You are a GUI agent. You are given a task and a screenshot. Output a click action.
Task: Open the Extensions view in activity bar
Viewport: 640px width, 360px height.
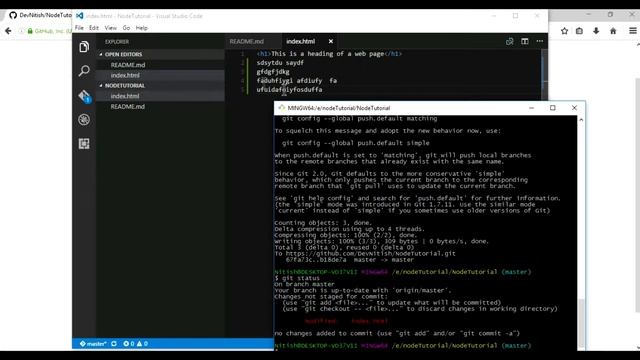coord(84,144)
